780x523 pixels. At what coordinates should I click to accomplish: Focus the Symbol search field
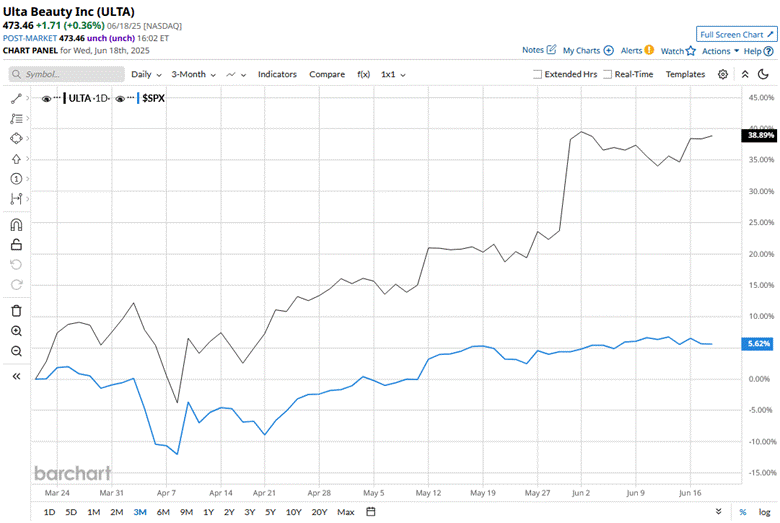click(x=67, y=74)
